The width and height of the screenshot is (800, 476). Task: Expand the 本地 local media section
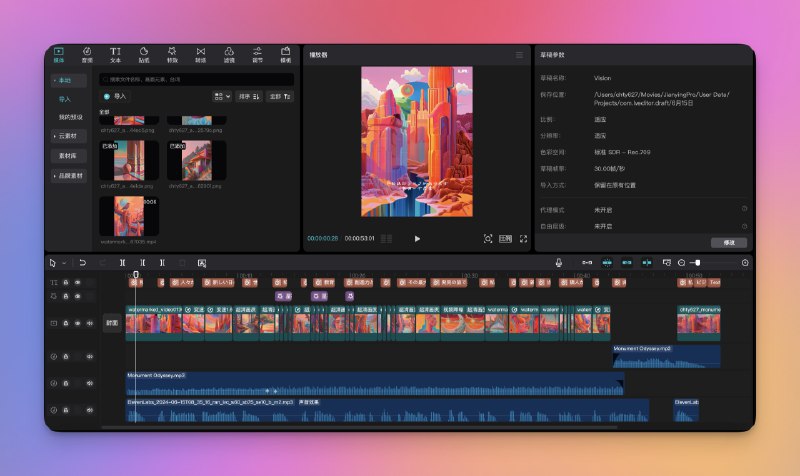click(x=68, y=81)
